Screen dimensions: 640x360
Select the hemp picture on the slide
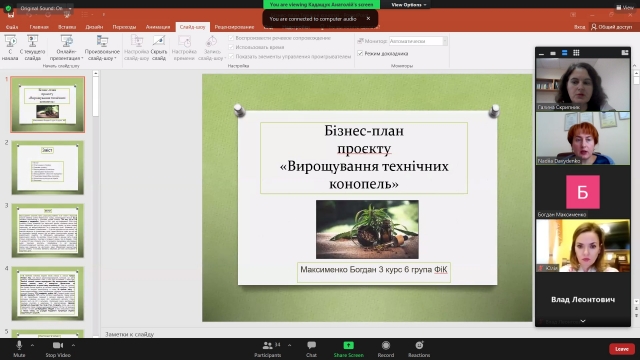click(x=367, y=229)
